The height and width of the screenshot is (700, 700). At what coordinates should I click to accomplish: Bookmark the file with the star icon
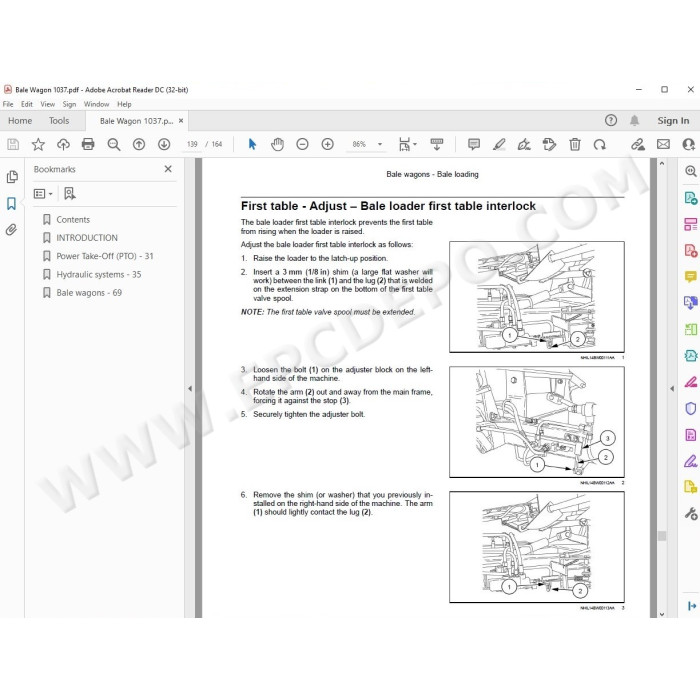[x=38, y=144]
